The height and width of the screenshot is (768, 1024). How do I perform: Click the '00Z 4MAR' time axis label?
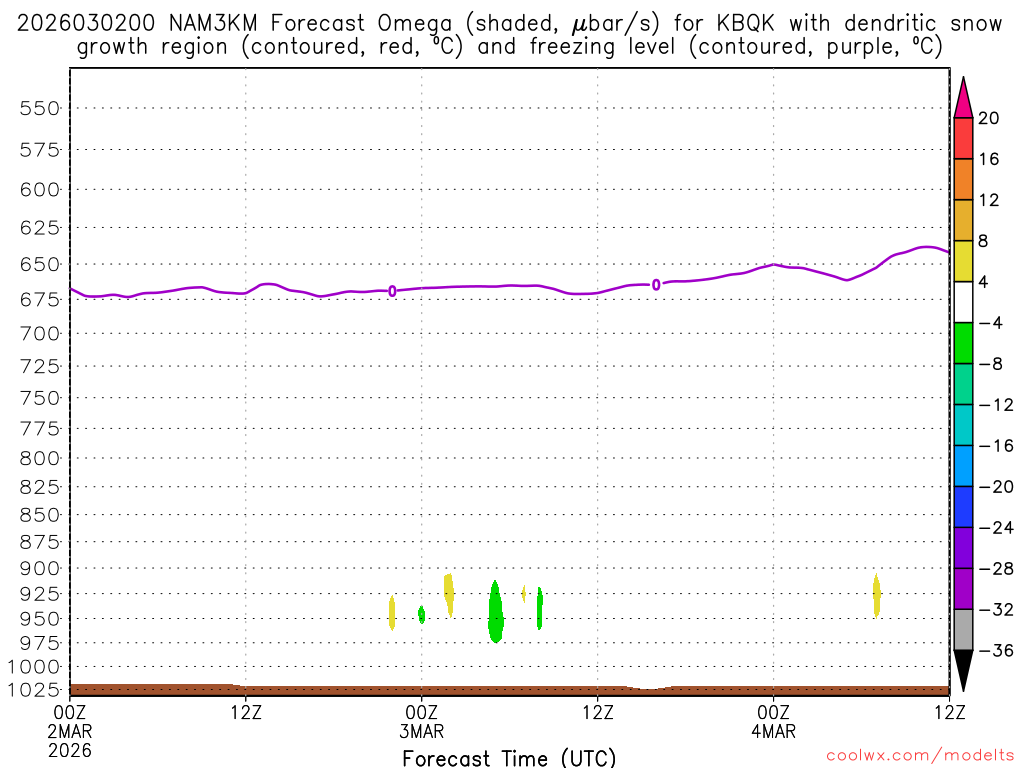coord(774,722)
